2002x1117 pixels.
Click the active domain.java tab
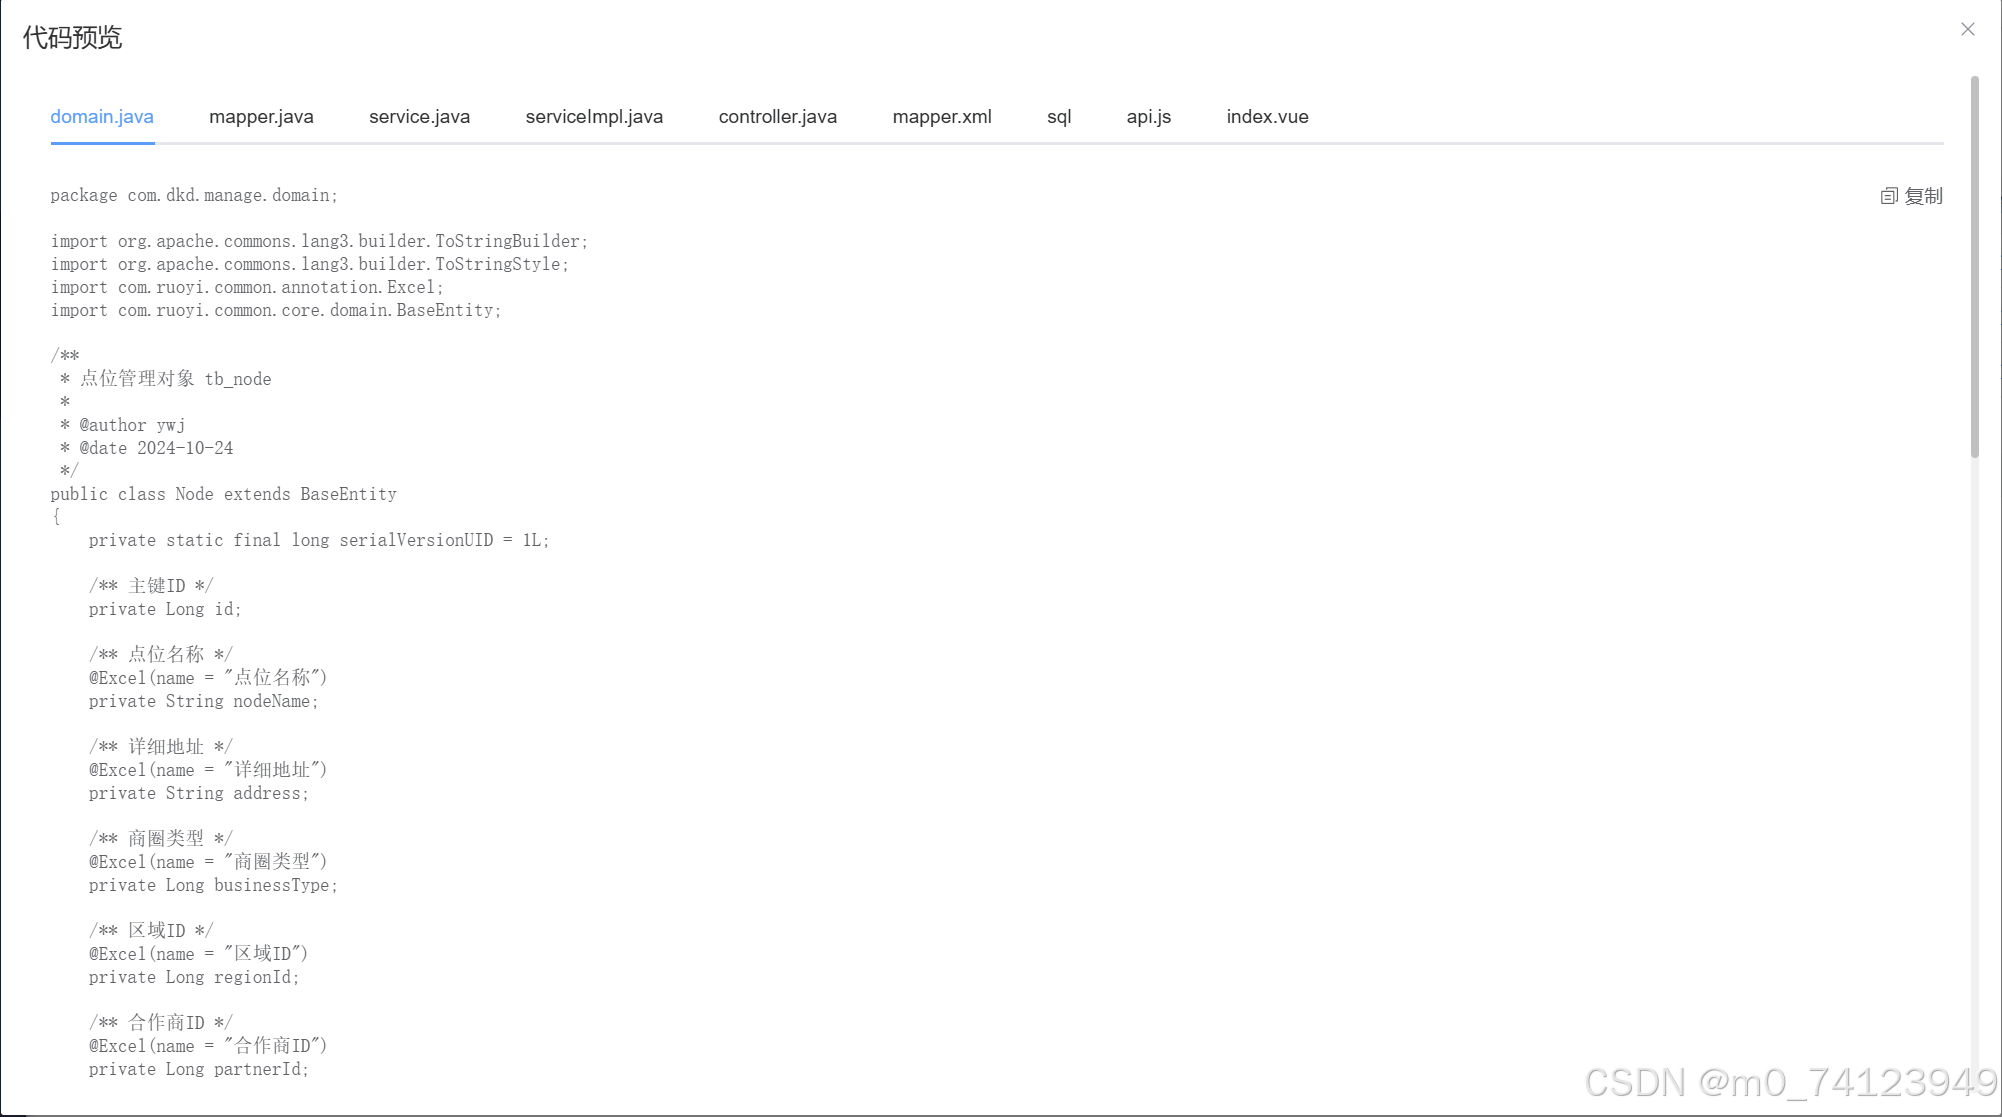tap(102, 117)
